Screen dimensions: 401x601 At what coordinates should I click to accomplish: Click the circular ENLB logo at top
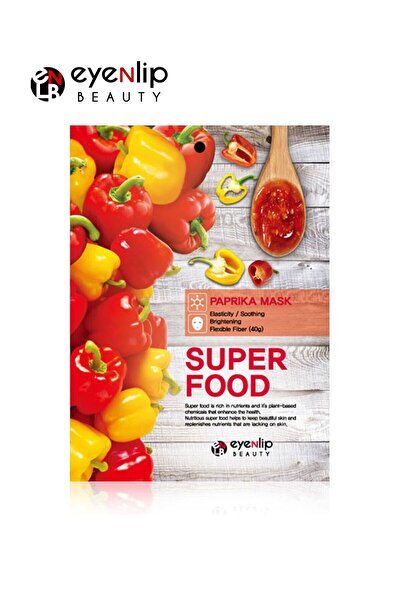(48, 84)
